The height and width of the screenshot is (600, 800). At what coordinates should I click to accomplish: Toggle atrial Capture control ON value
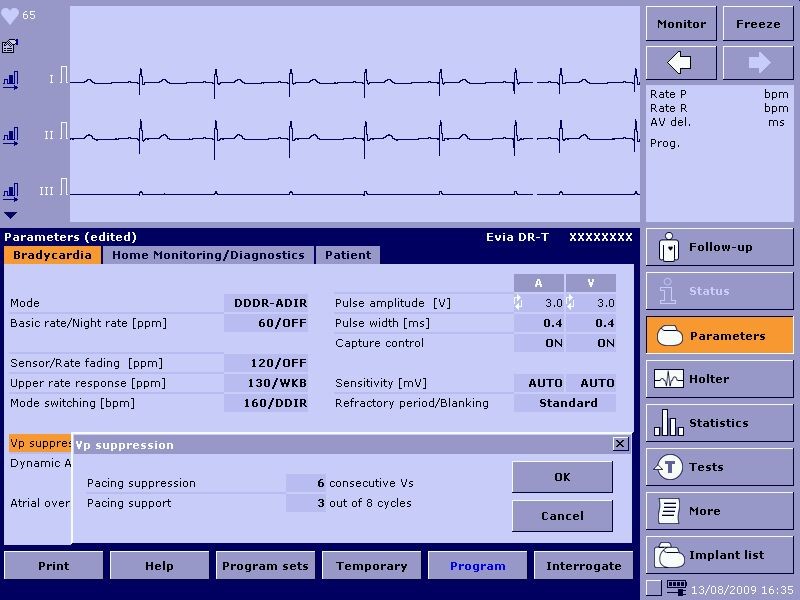click(539, 343)
